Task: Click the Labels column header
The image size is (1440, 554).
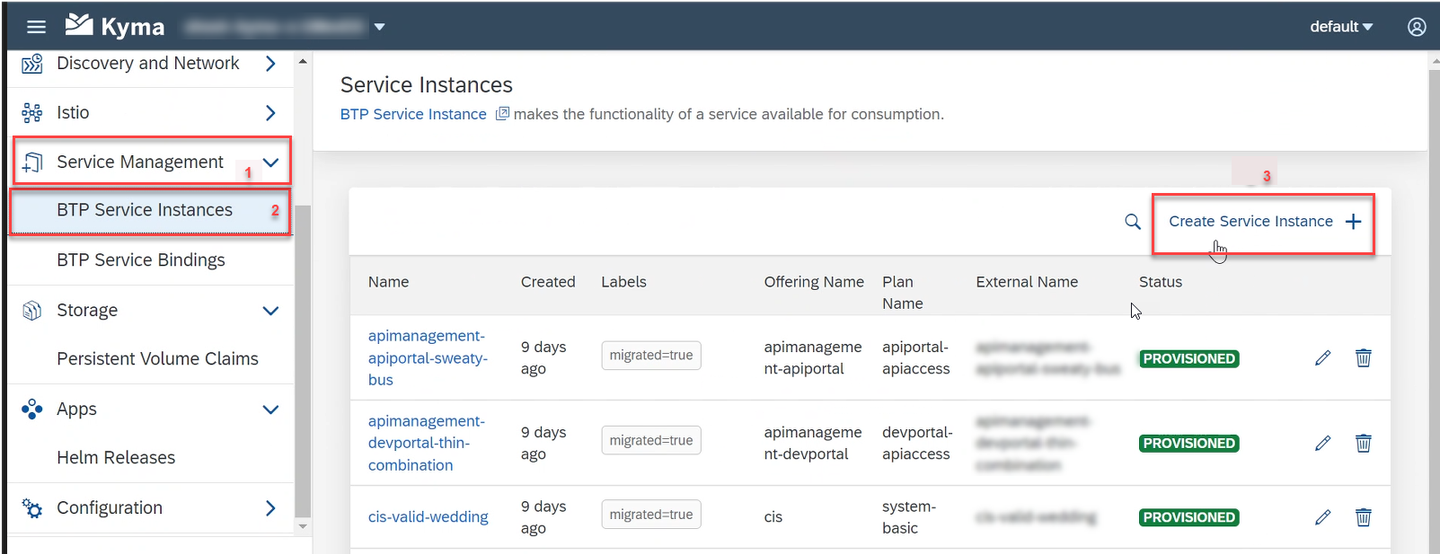Action: pyautogui.click(x=624, y=282)
